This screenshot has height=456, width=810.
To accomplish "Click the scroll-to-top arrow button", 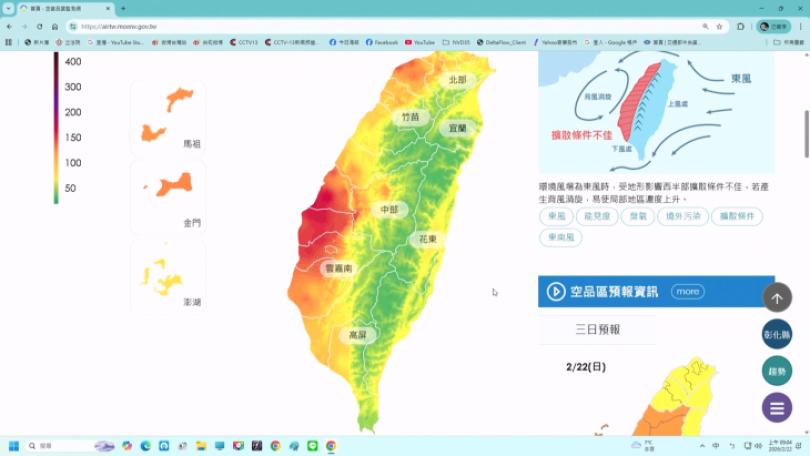I will 777,297.
